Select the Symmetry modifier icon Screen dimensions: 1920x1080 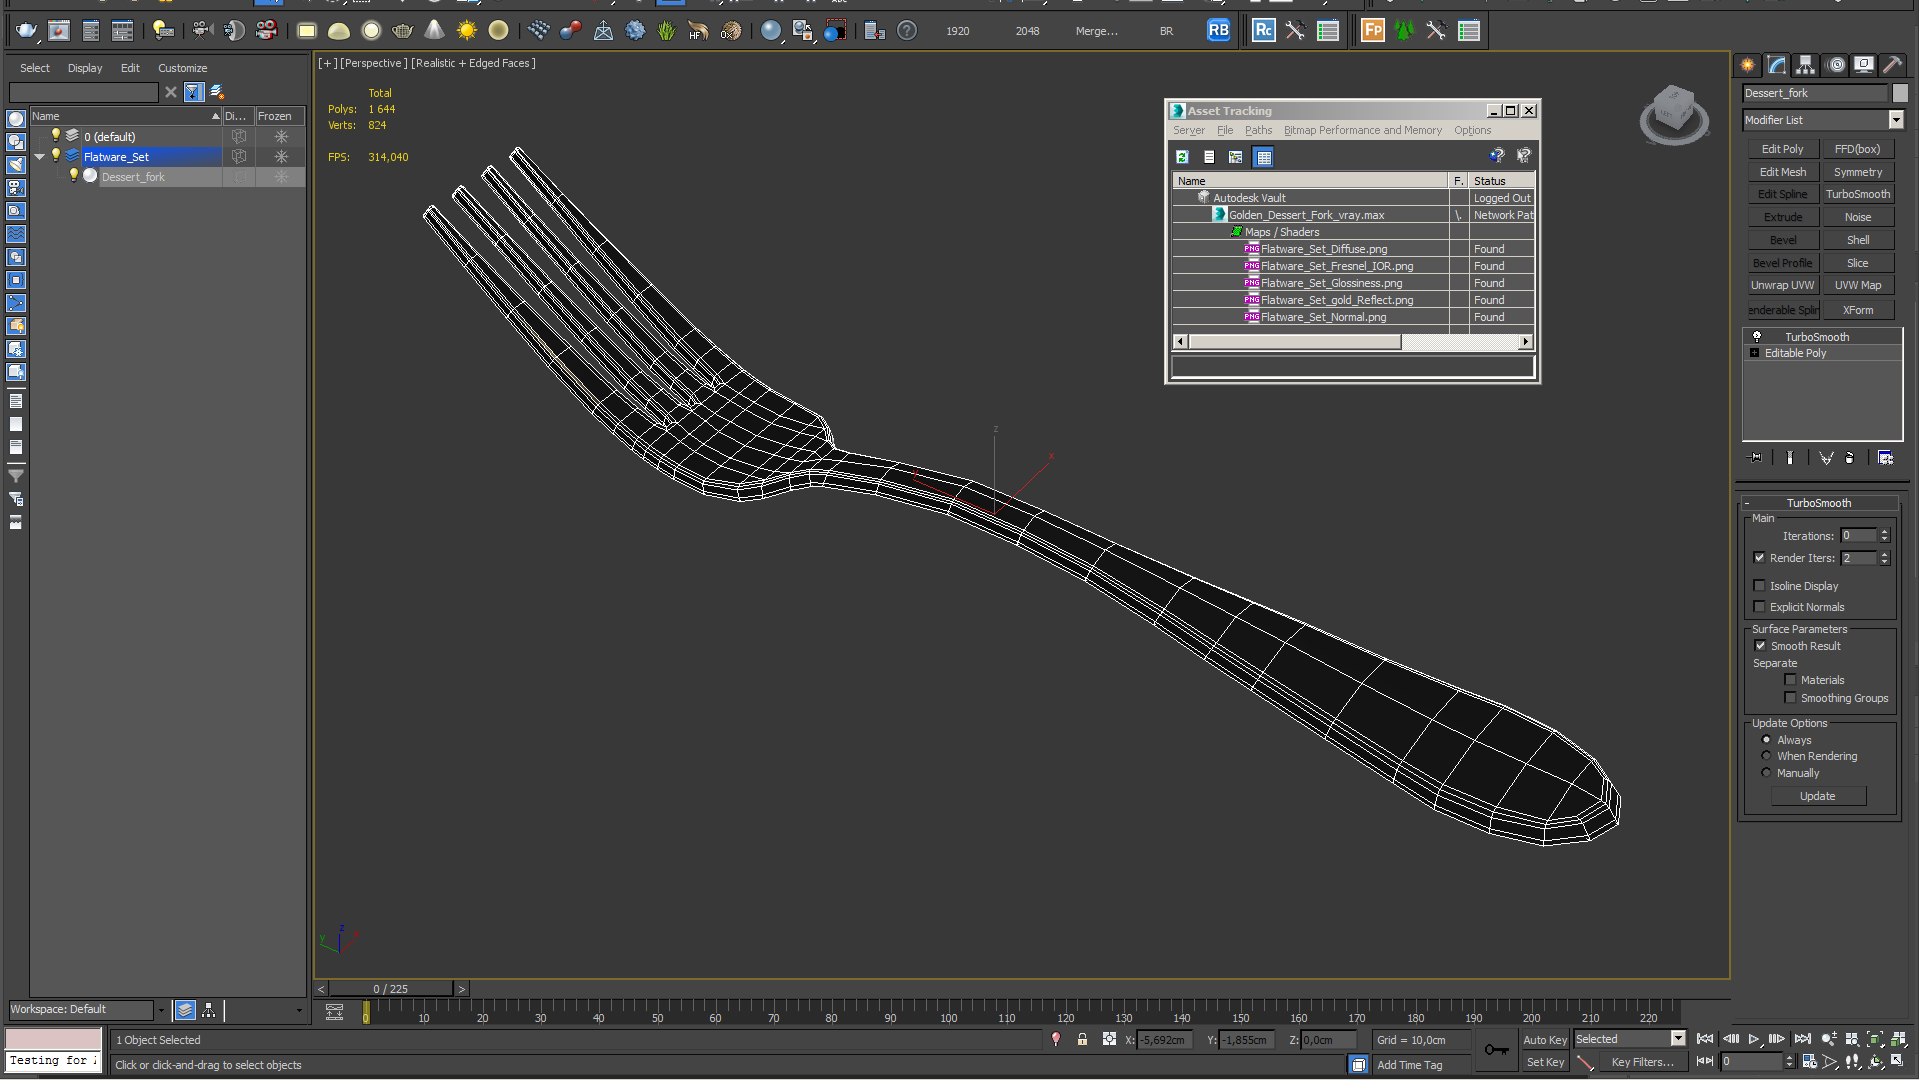(1858, 173)
